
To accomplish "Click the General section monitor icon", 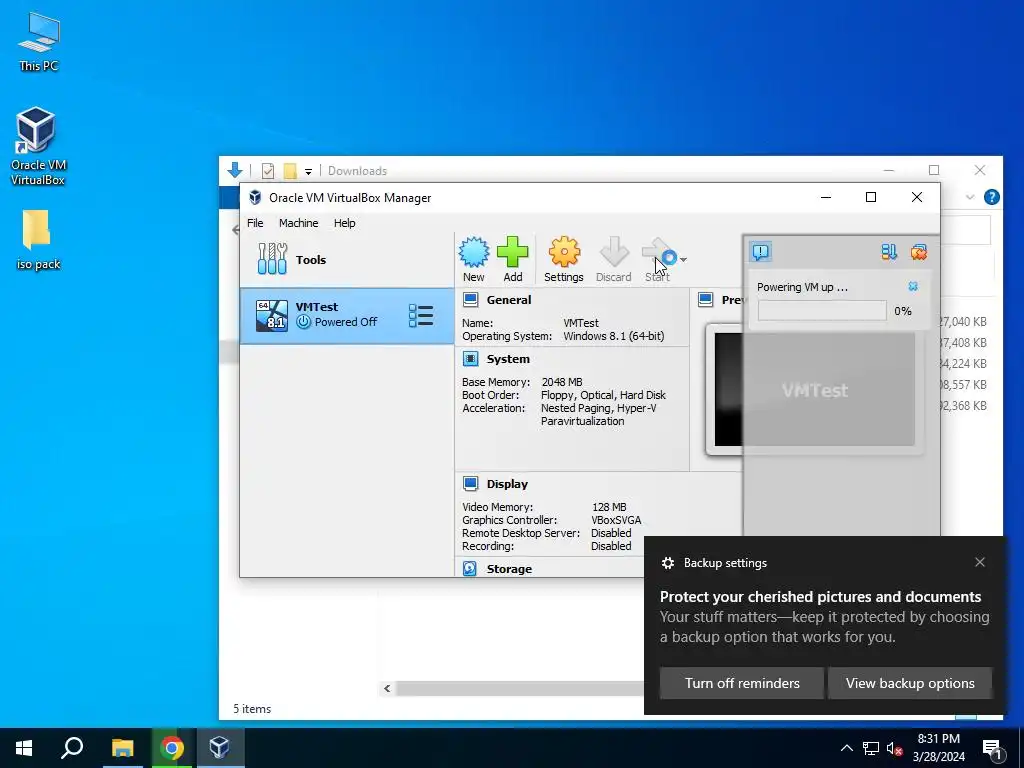I will [470, 300].
